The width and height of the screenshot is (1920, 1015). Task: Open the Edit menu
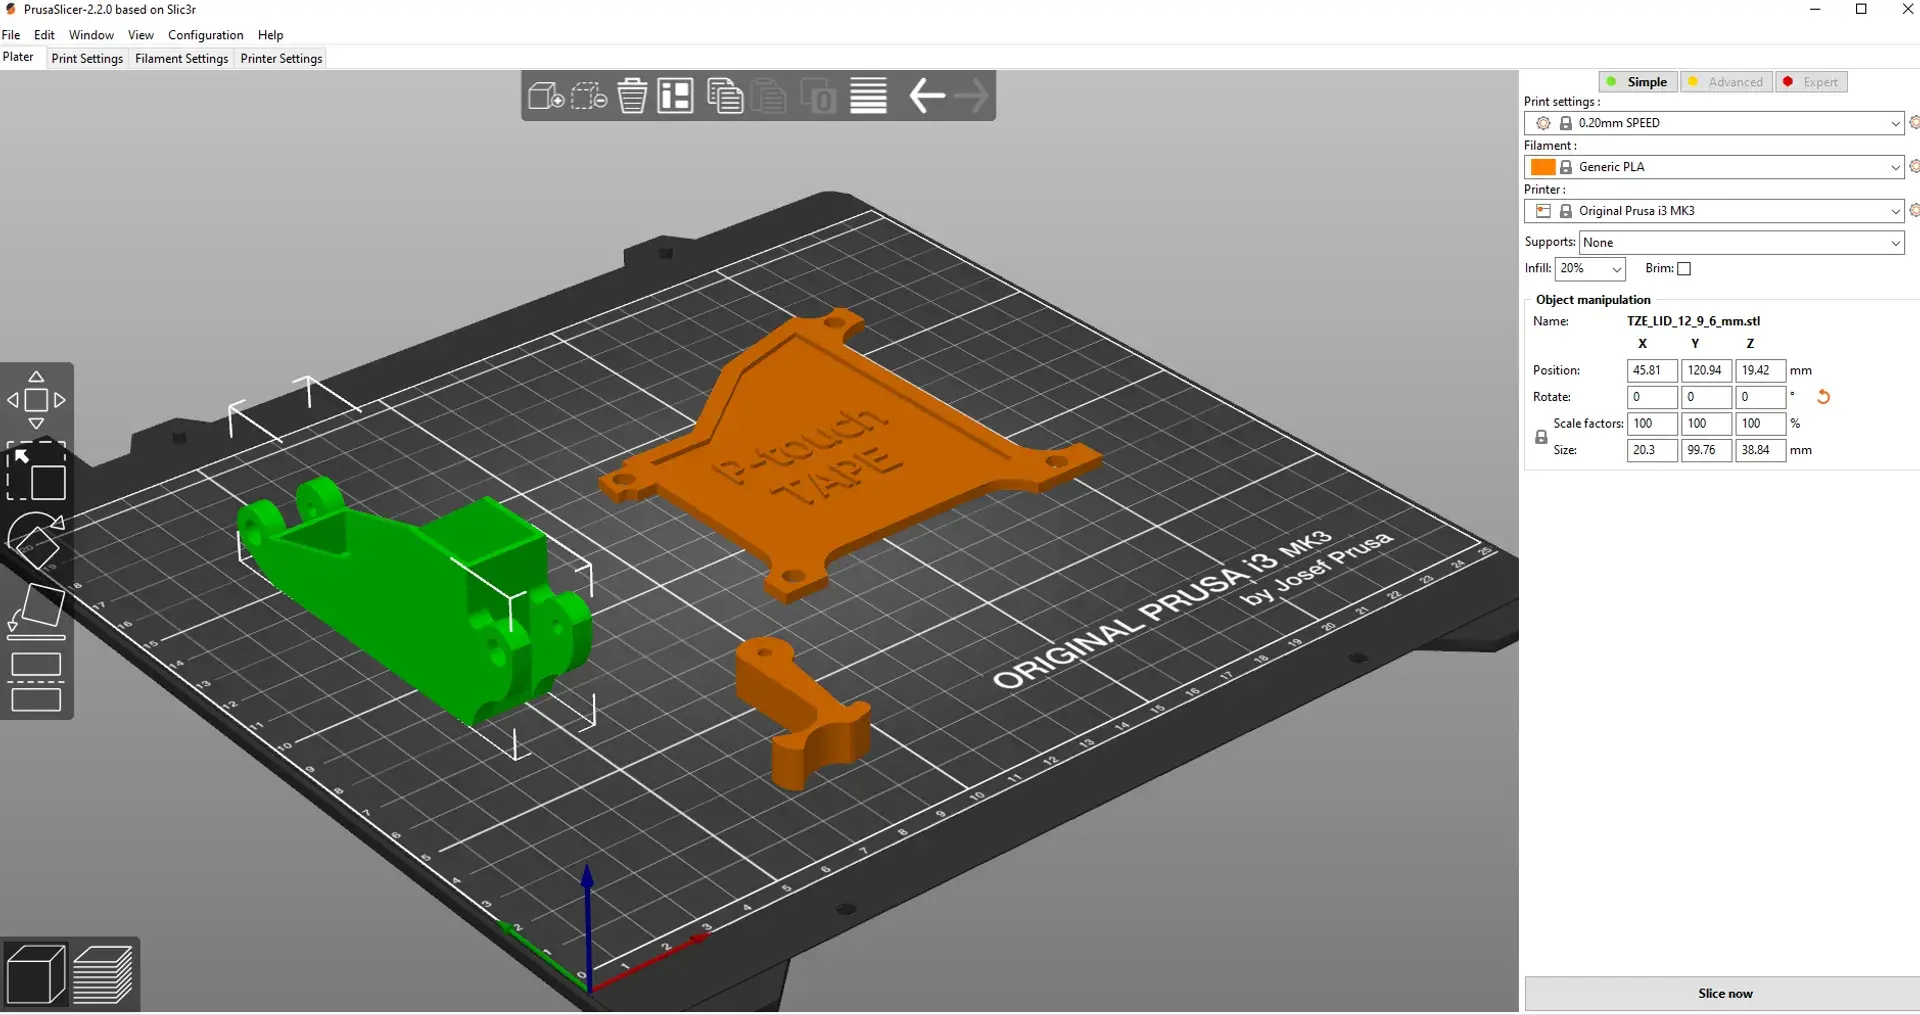point(44,35)
